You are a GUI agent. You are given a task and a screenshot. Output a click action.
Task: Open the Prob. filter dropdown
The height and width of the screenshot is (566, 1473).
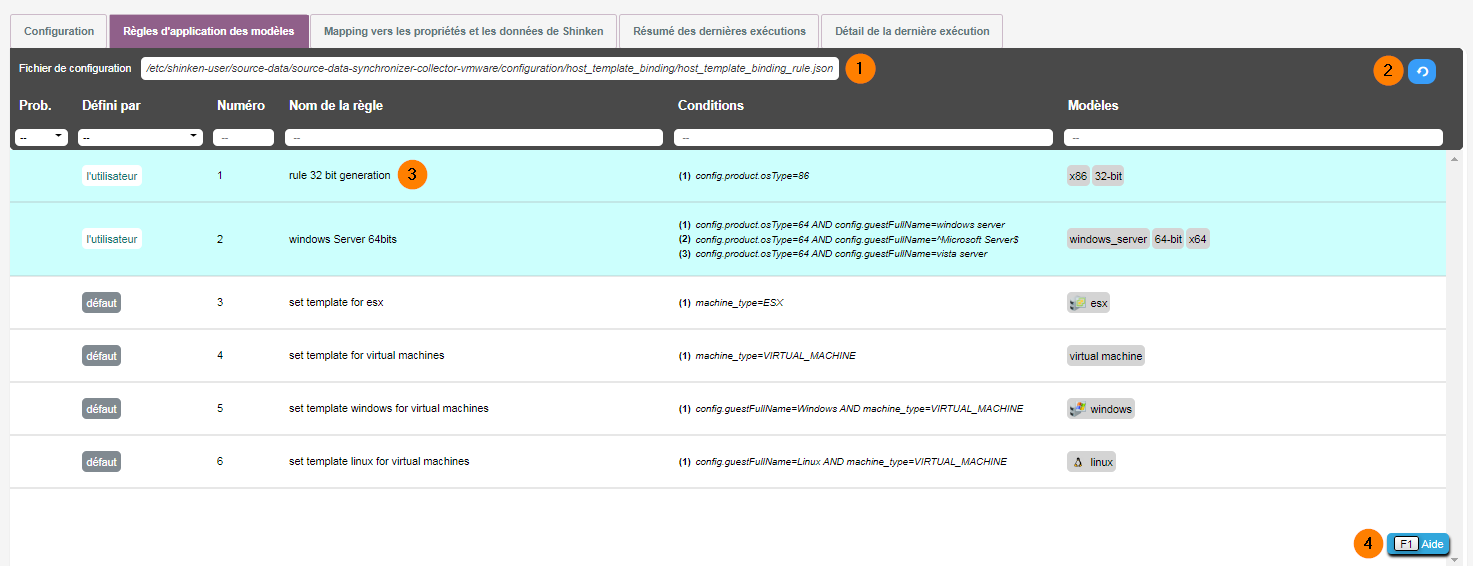[41, 137]
